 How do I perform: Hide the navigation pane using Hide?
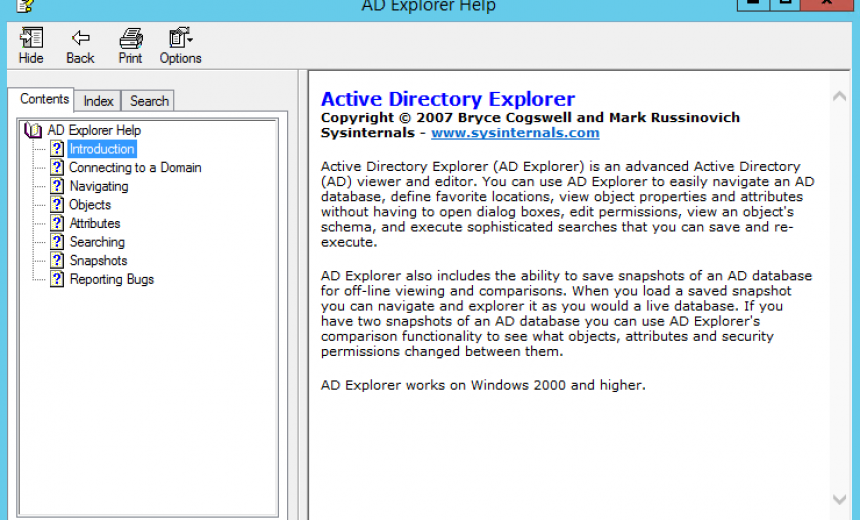31,46
